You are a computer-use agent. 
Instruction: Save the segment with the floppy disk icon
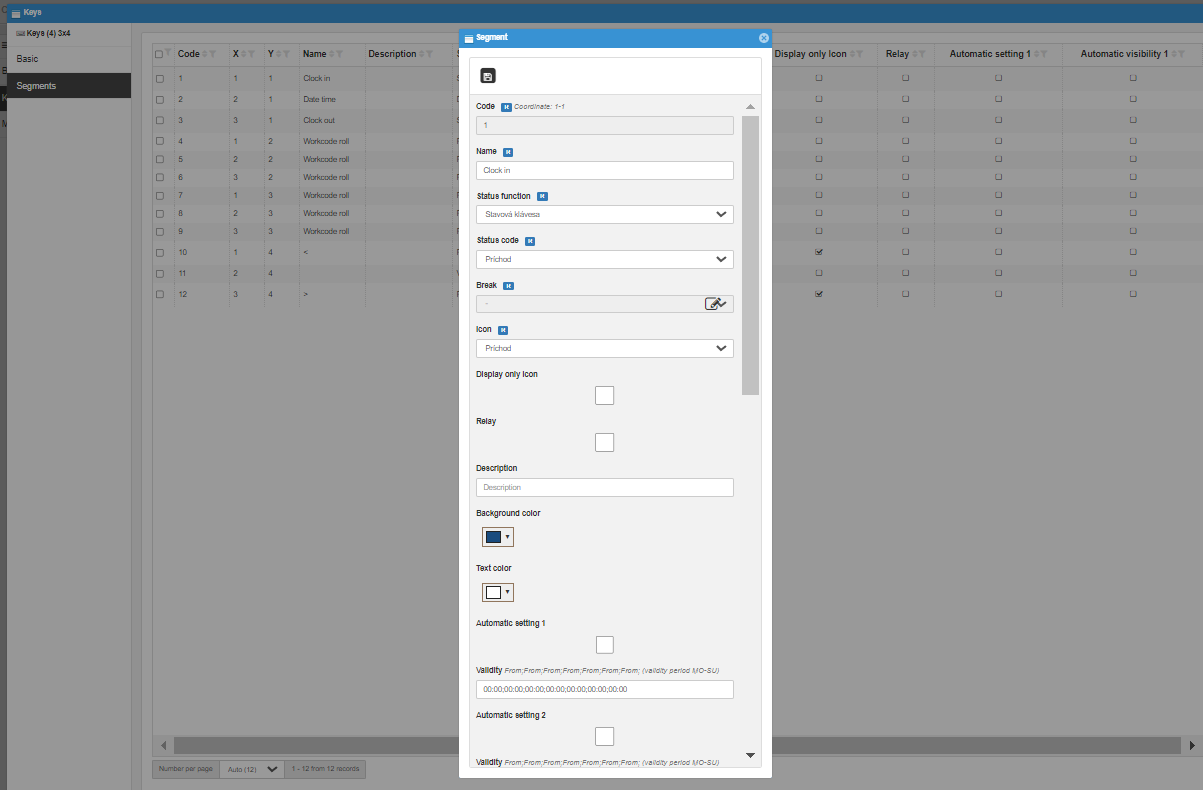(x=488, y=76)
